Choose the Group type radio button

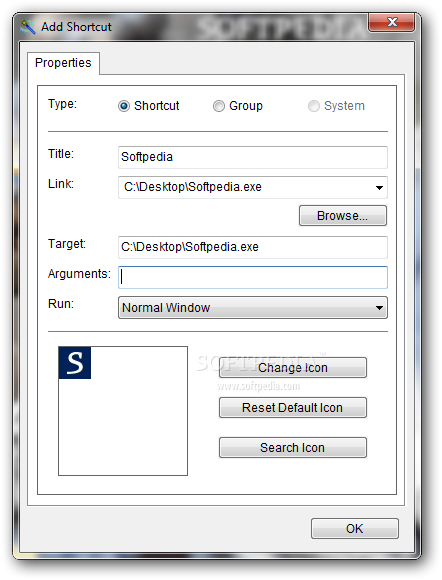click(x=219, y=106)
